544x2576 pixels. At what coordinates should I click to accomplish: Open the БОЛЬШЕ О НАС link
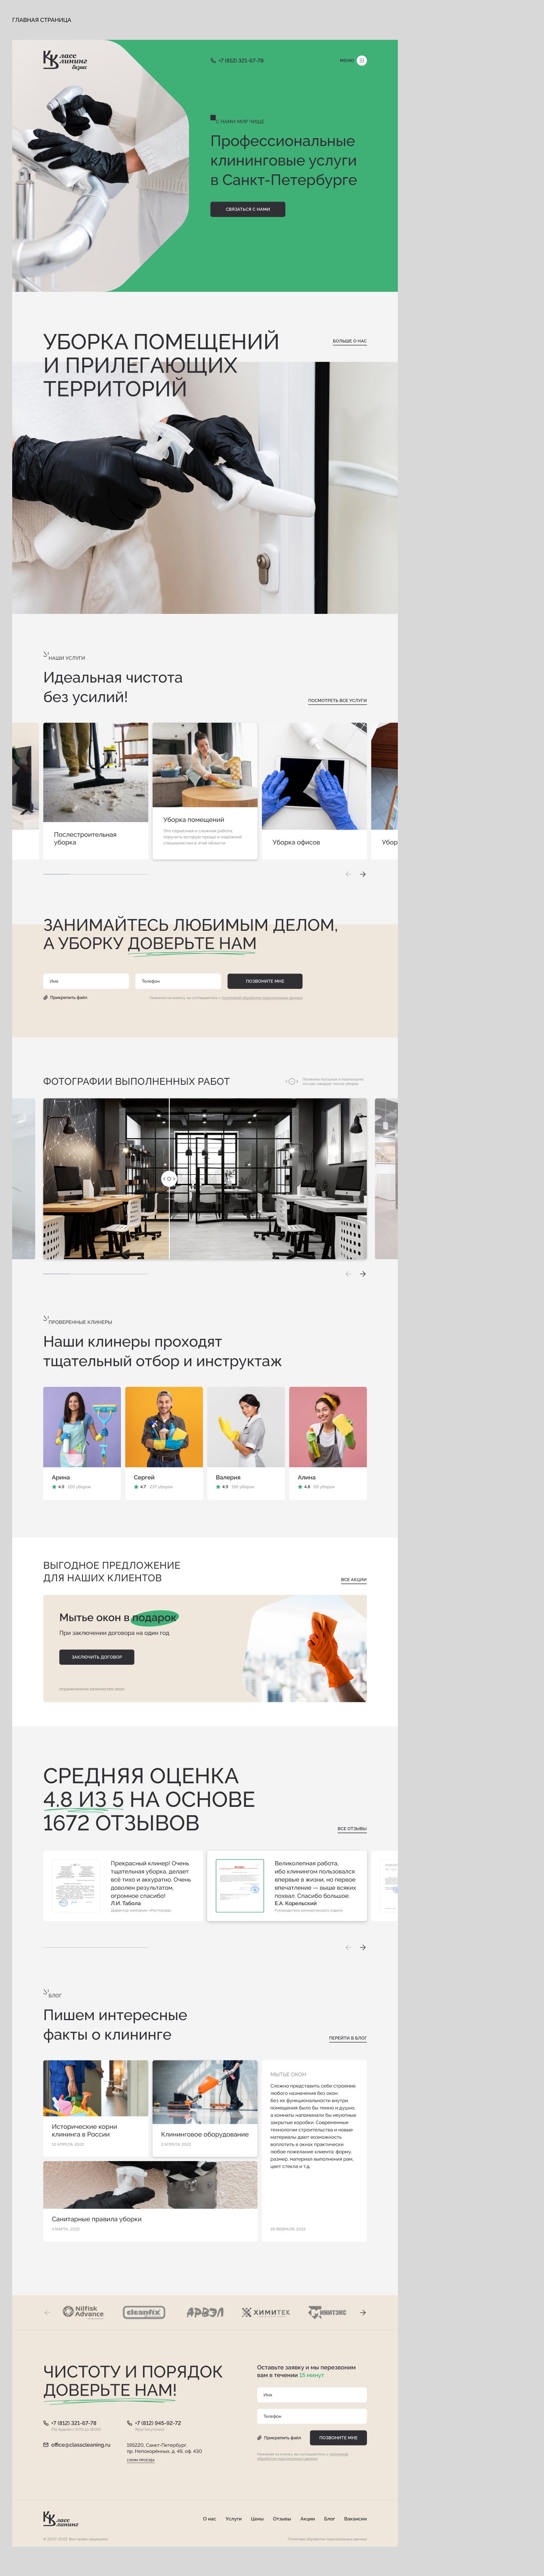(x=350, y=341)
